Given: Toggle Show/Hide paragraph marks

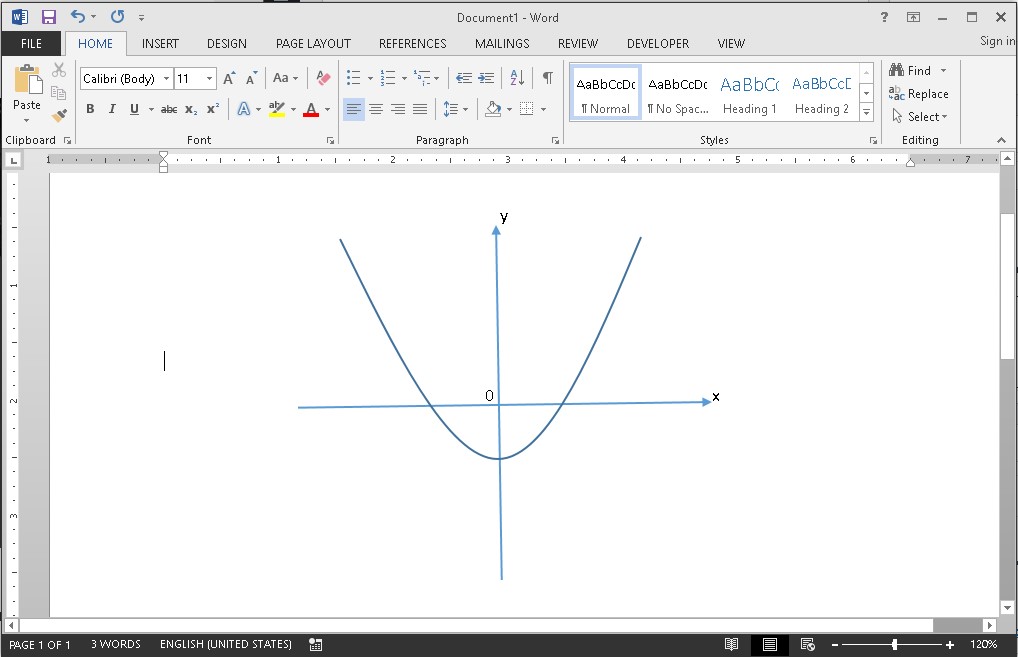Looking at the screenshot, I should click(x=547, y=78).
